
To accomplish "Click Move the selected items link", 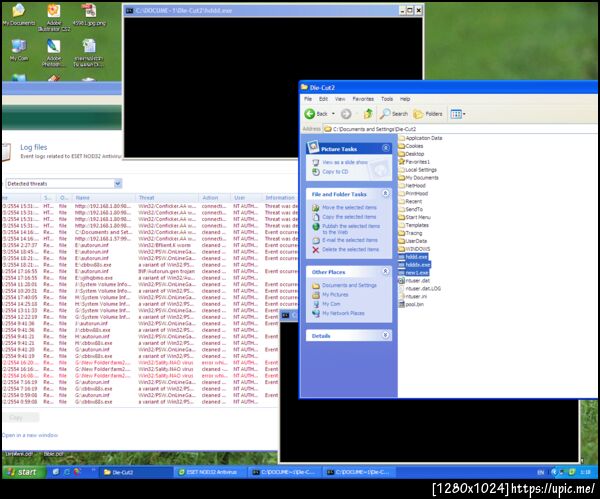I will pos(349,207).
